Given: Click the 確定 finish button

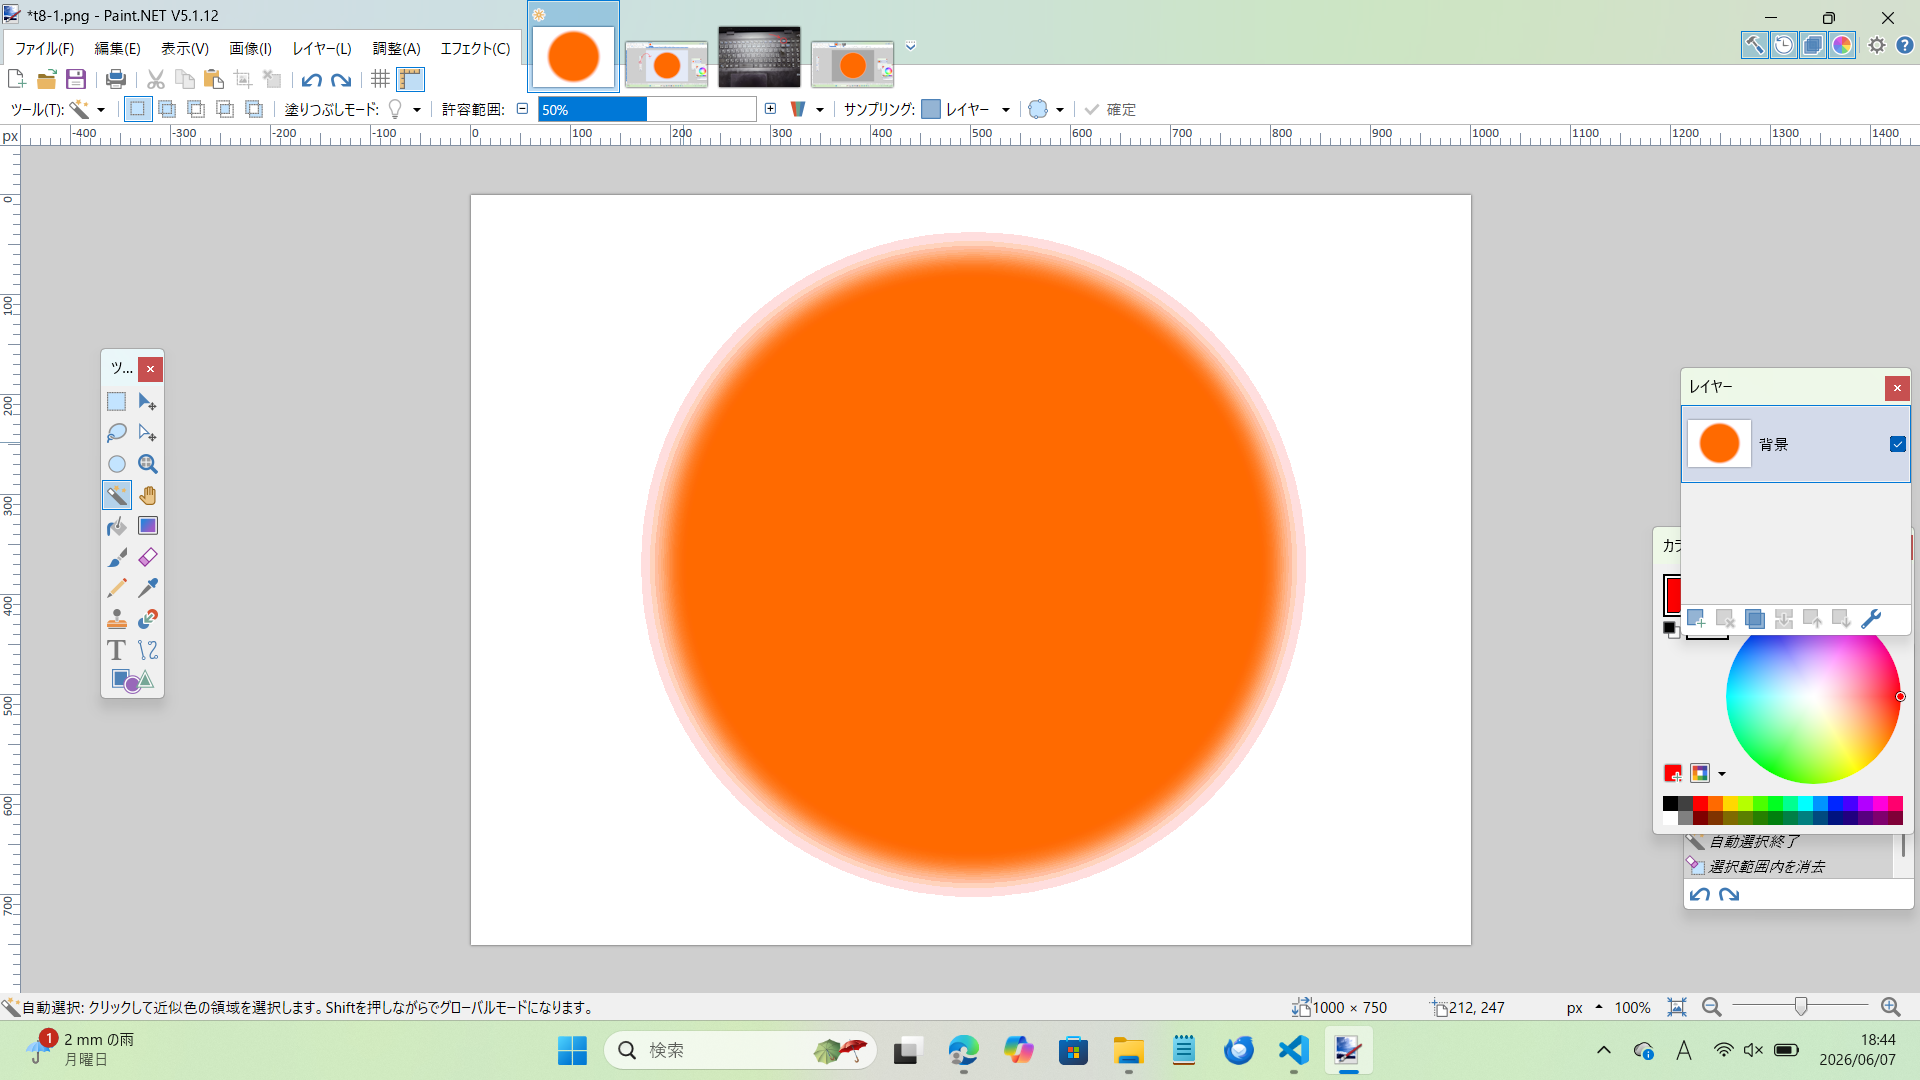Looking at the screenshot, I should coord(1110,109).
